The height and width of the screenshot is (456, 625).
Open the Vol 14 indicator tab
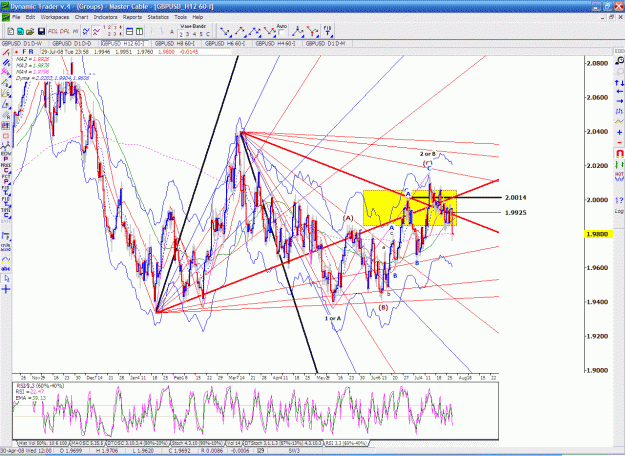click(x=234, y=443)
